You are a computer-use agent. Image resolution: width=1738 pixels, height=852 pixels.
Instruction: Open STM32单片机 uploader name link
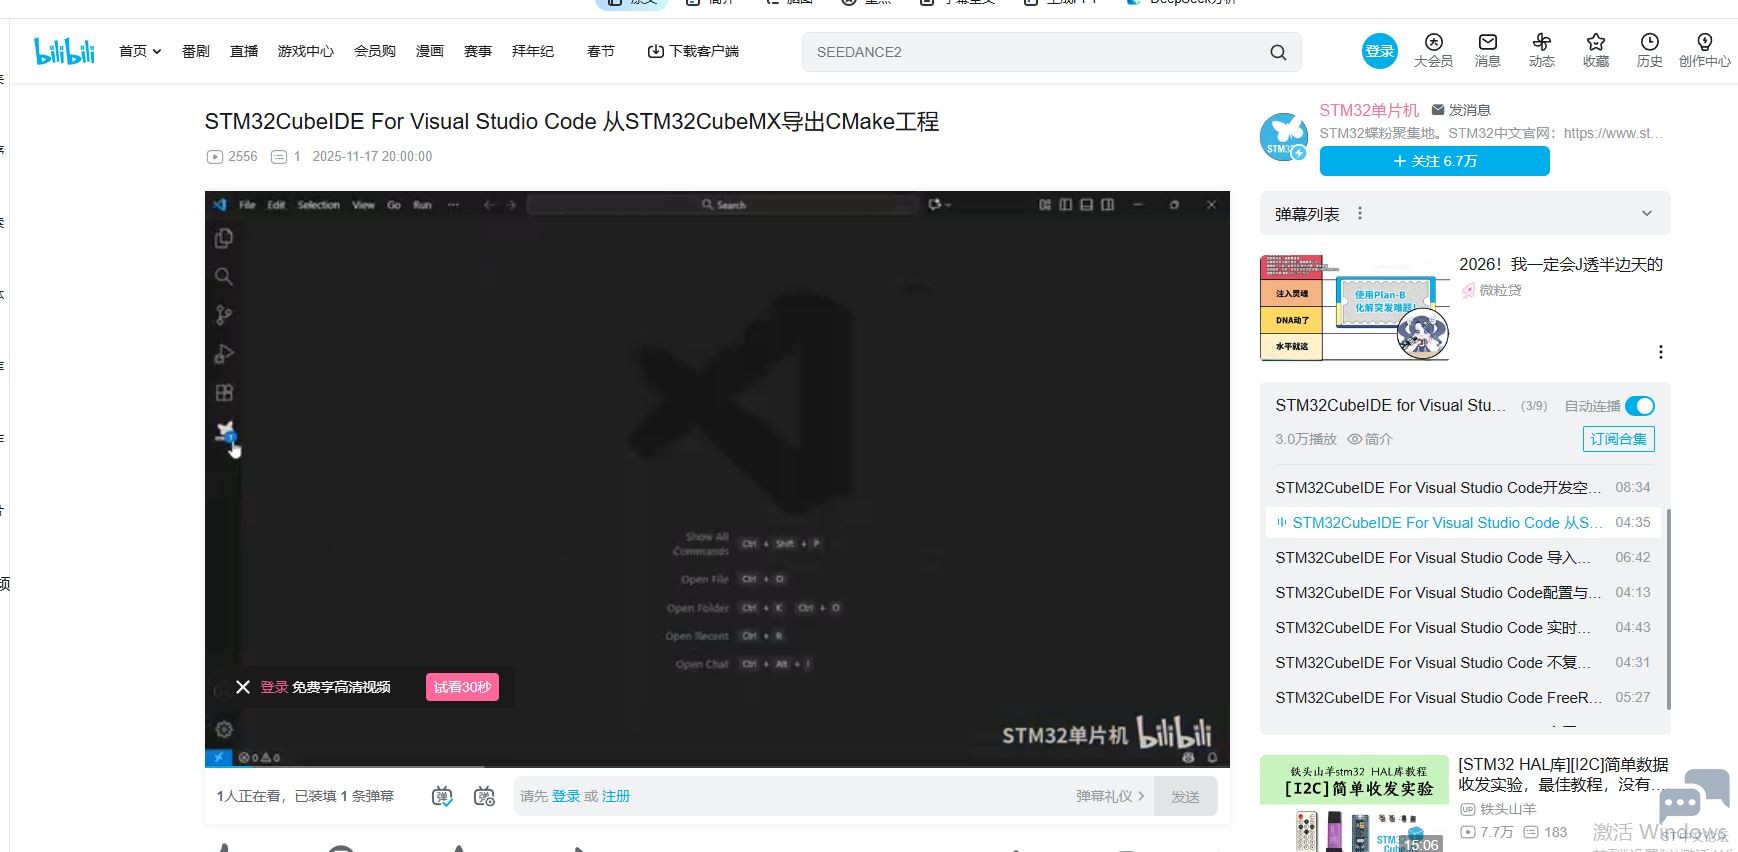coord(1369,110)
